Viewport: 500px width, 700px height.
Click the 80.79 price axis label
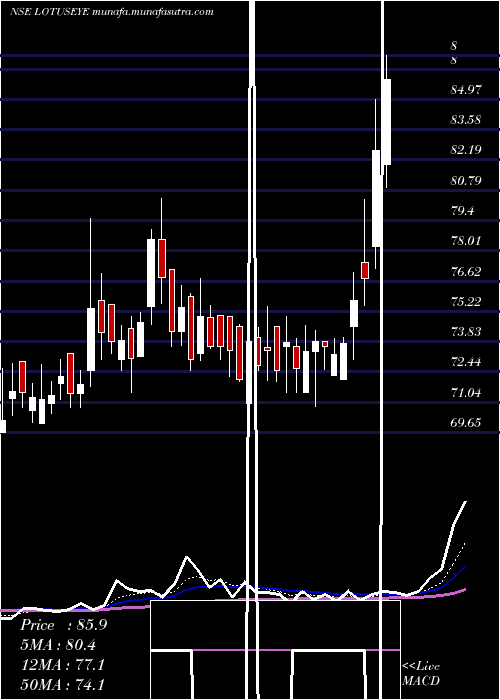point(466,181)
